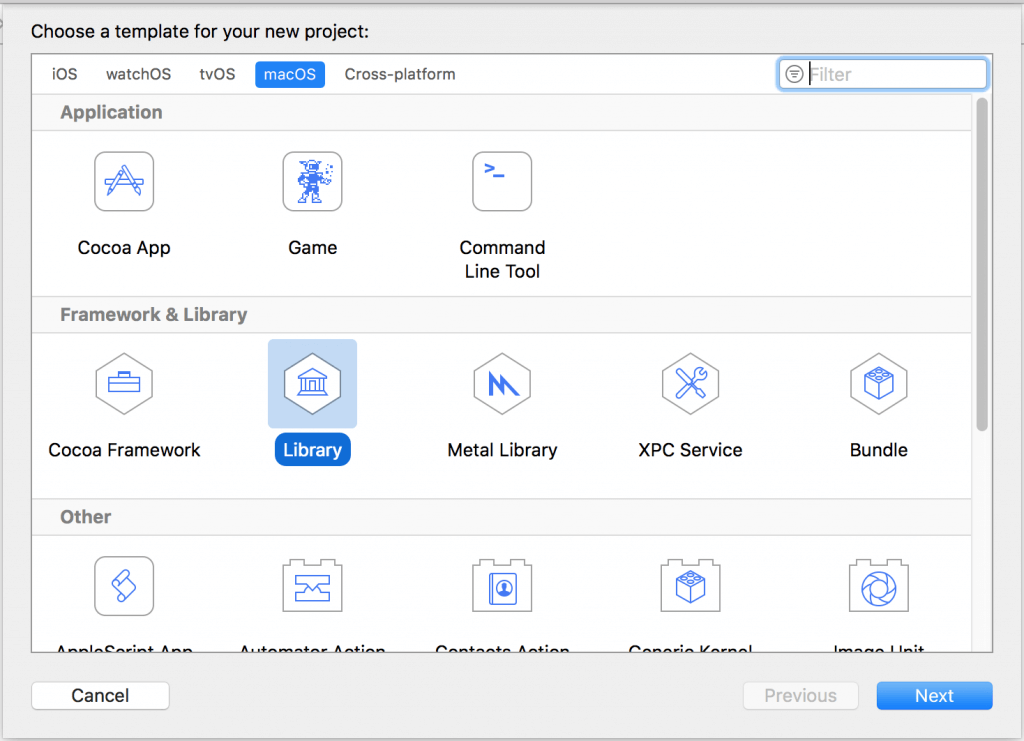This screenshot has width=1024, height=741.
Task: Pick the Cocoa Framework template icon
Action: point(124,383)
